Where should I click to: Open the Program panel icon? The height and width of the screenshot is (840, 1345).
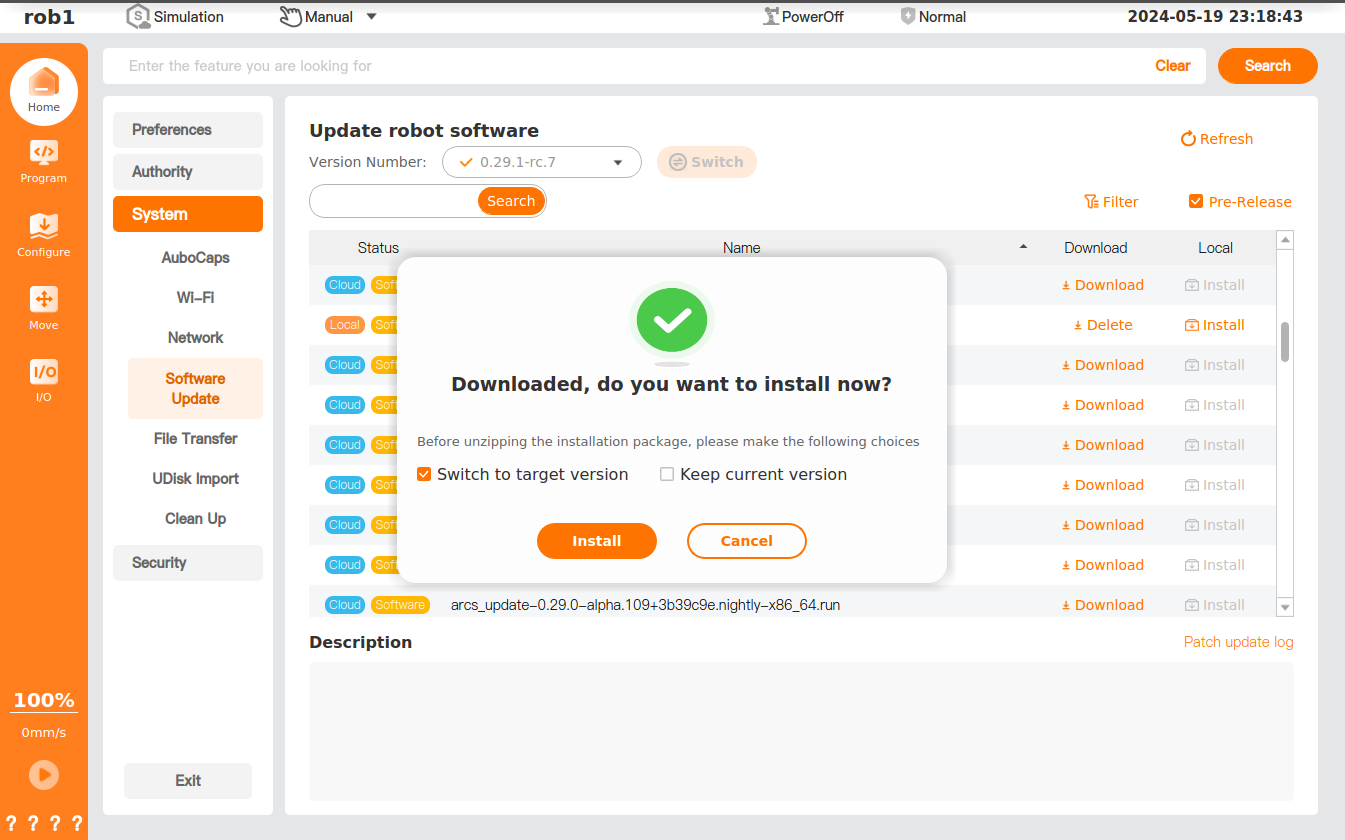coord(43,153)
